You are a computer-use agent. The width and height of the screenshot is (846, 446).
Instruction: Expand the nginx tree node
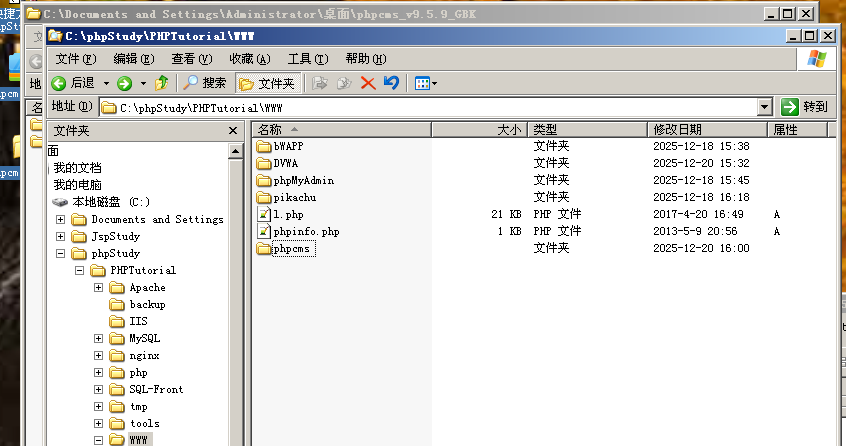coord(98,355)
